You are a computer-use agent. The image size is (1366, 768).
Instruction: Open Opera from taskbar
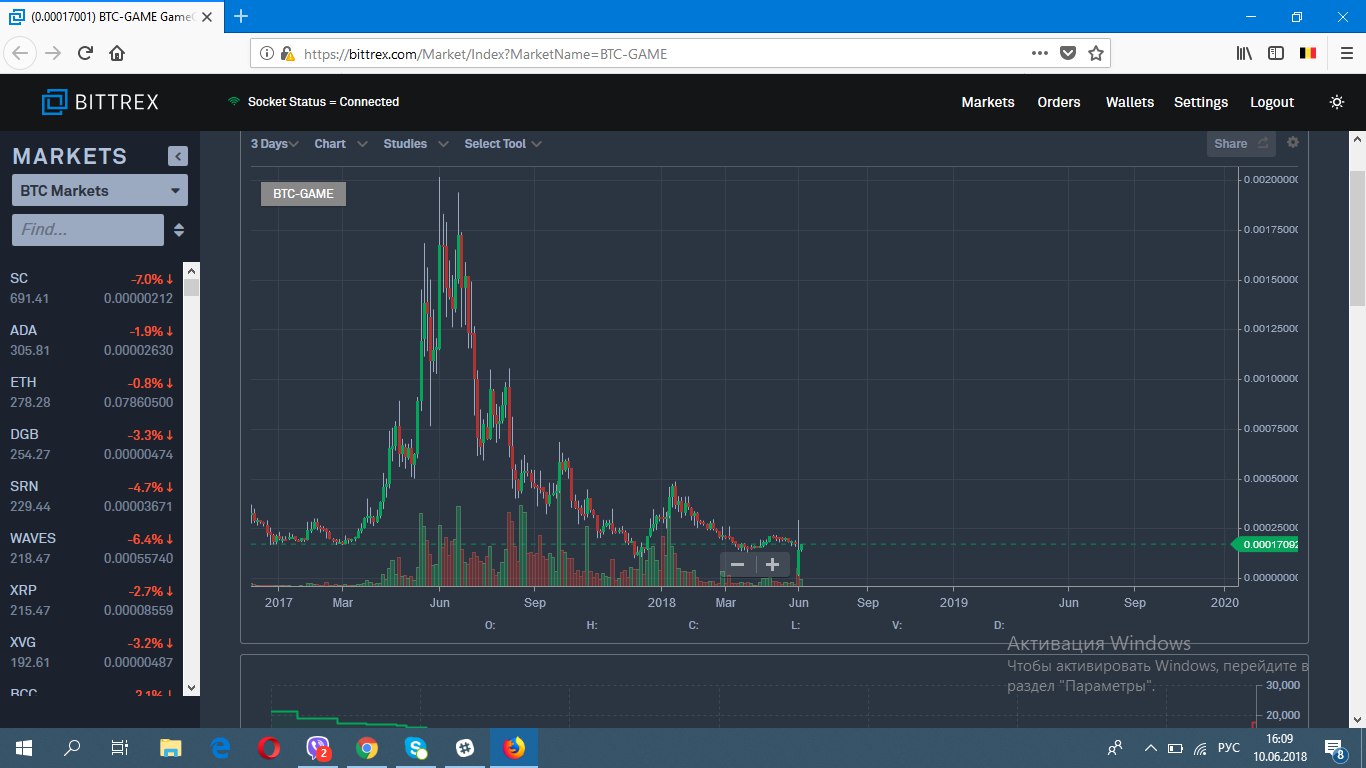point(268,747)
